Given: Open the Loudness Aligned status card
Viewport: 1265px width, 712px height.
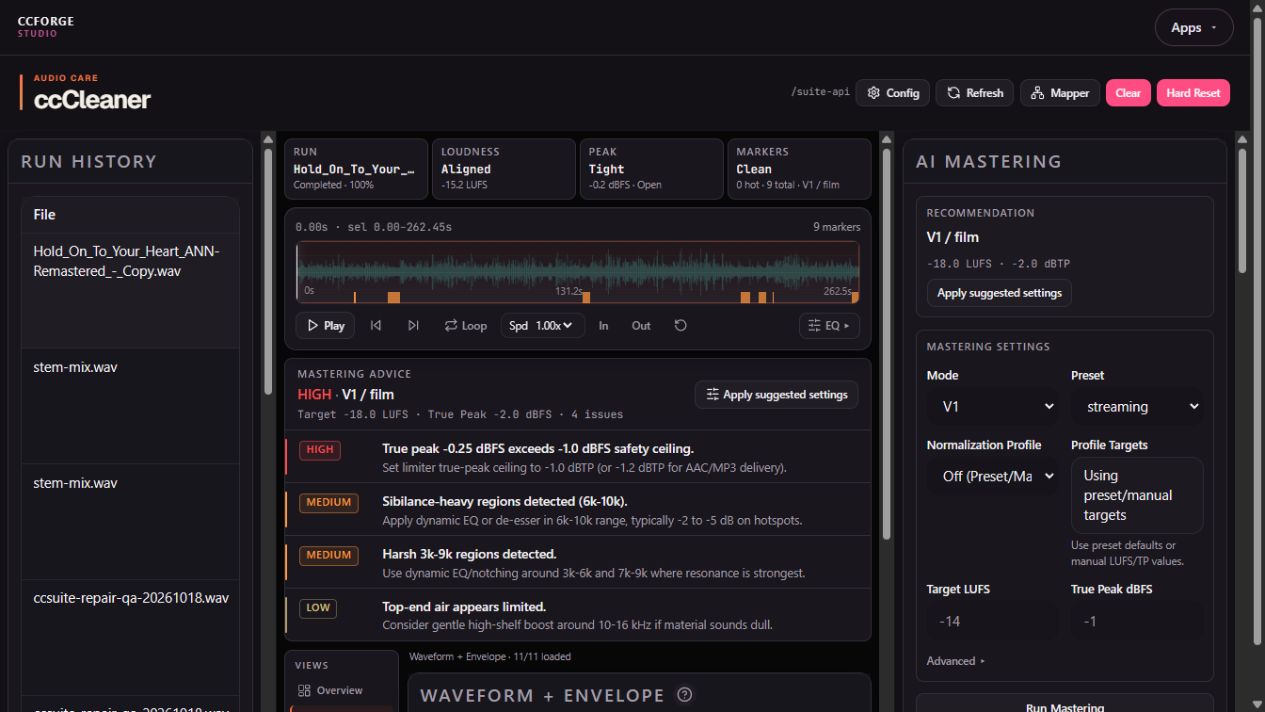Looking at the screenshot, I should click(x=504, y=169).
